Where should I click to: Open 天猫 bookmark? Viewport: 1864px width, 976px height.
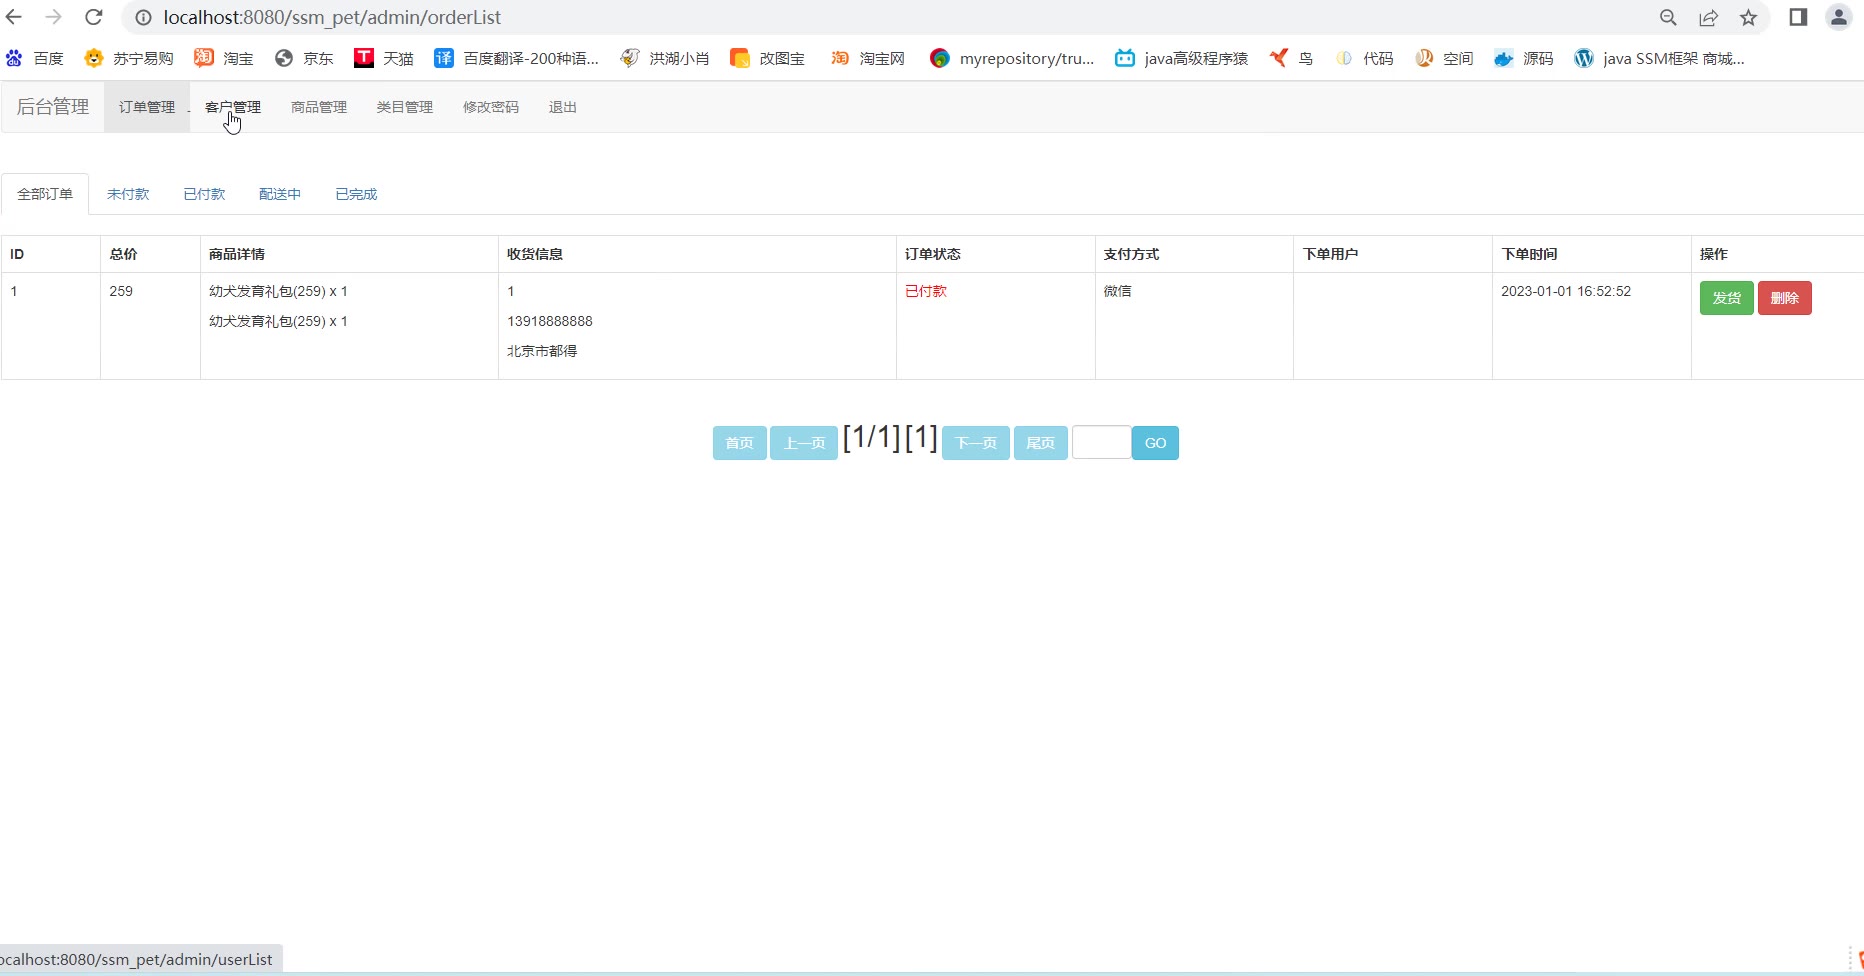[384, 59]
